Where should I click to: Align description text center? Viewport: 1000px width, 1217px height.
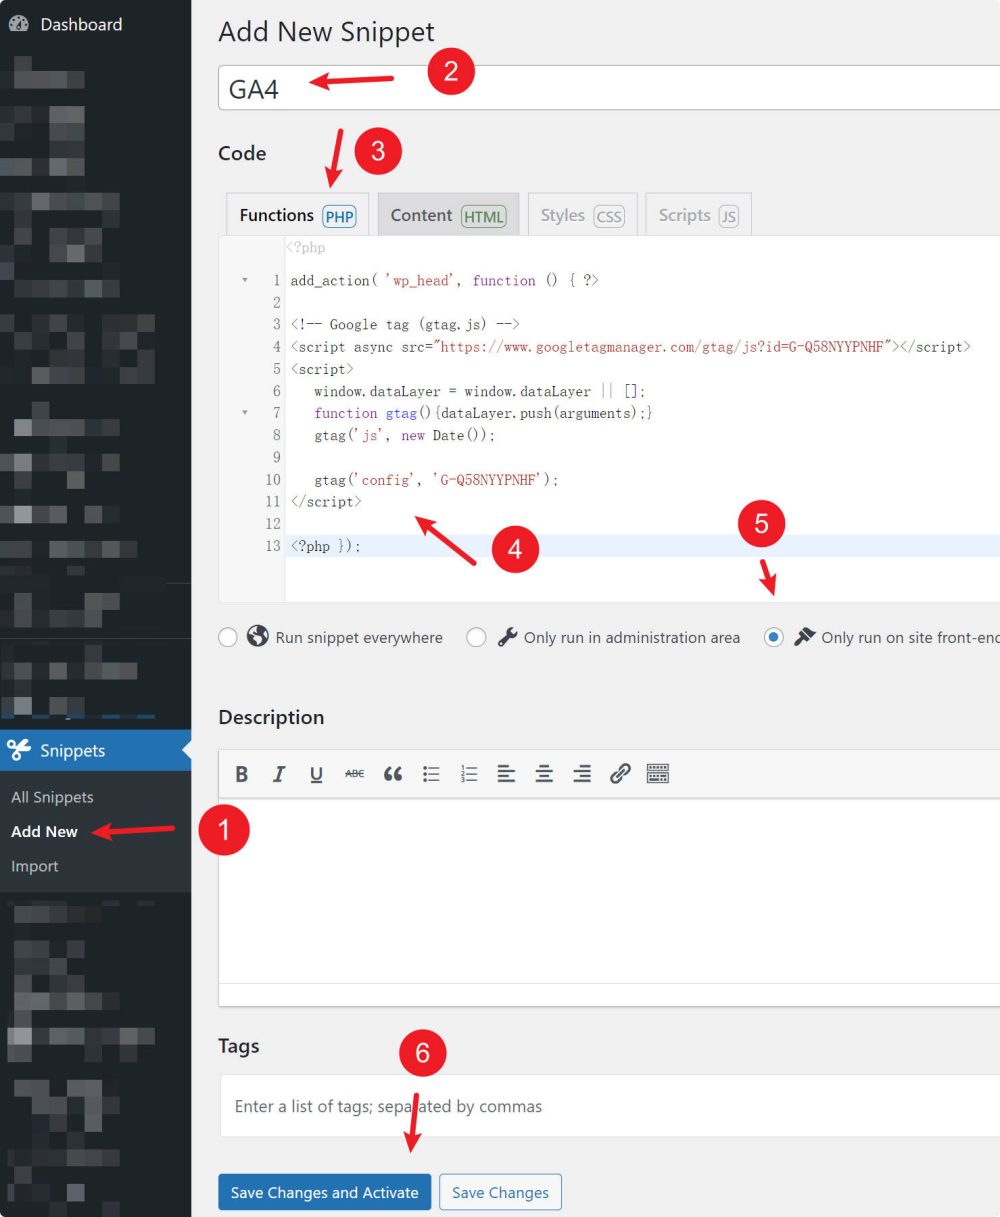pyautogui.click(x=544, y=773)
